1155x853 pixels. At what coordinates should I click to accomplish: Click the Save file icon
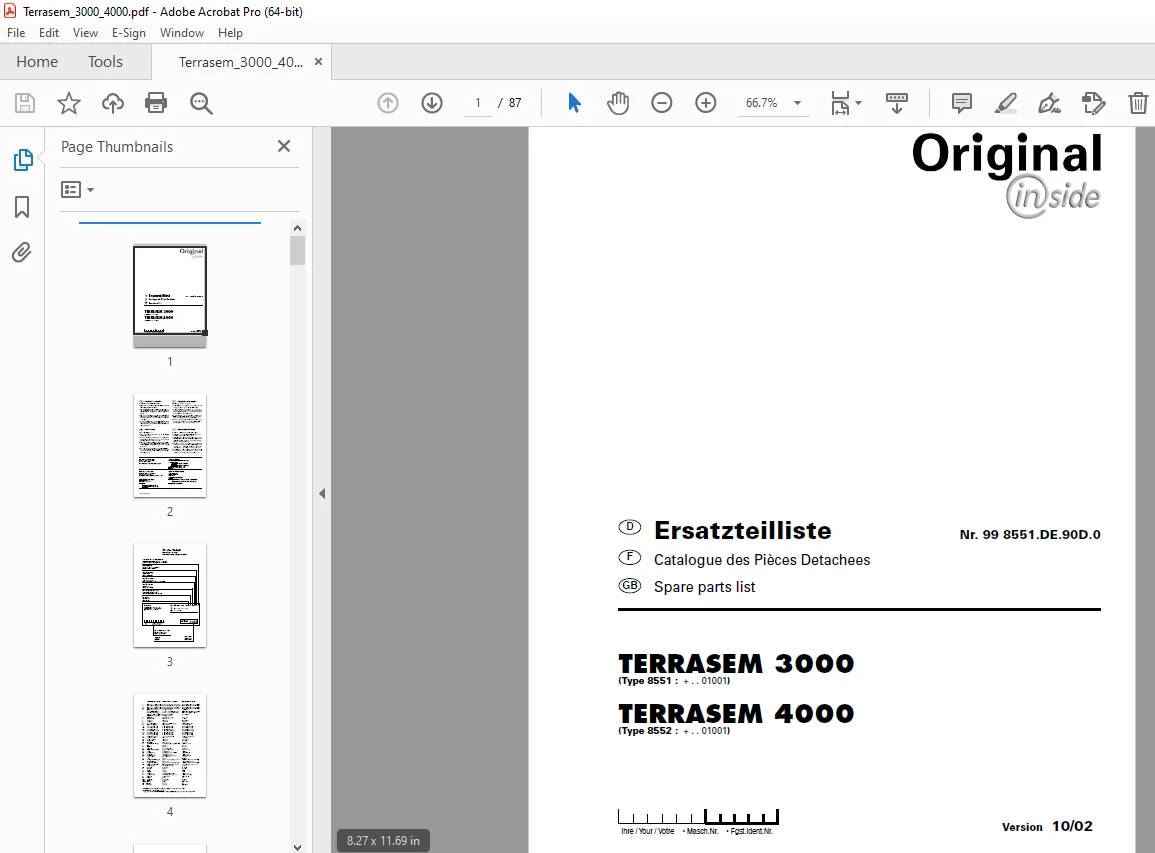(25, 103)
